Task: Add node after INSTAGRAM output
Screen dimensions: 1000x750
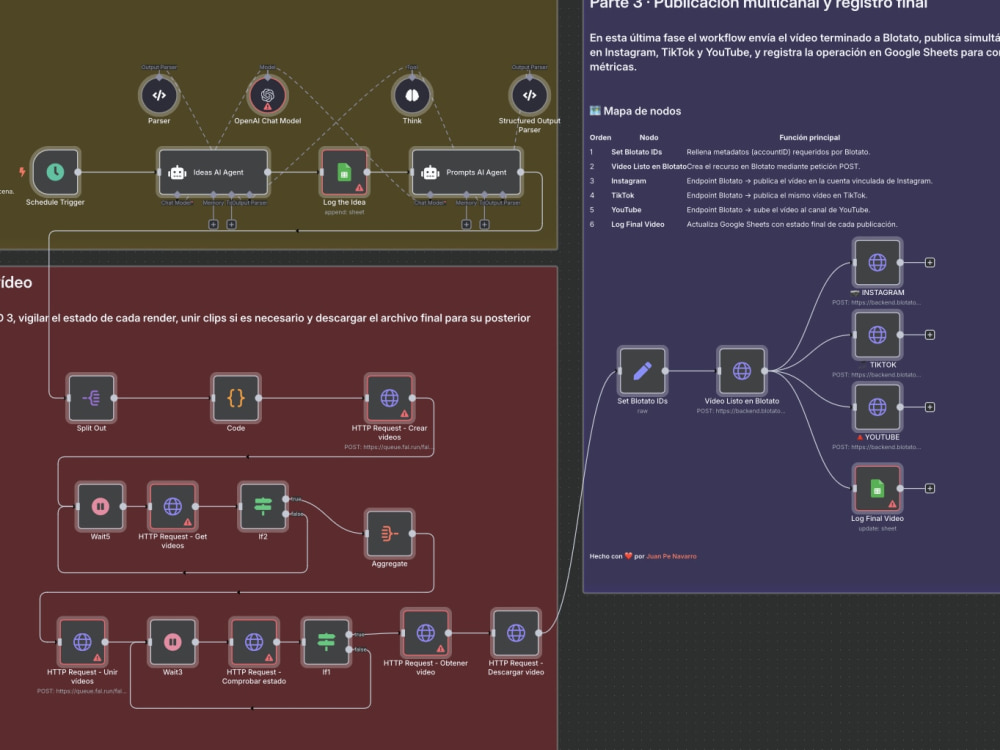Action: (x=930, y=262)
